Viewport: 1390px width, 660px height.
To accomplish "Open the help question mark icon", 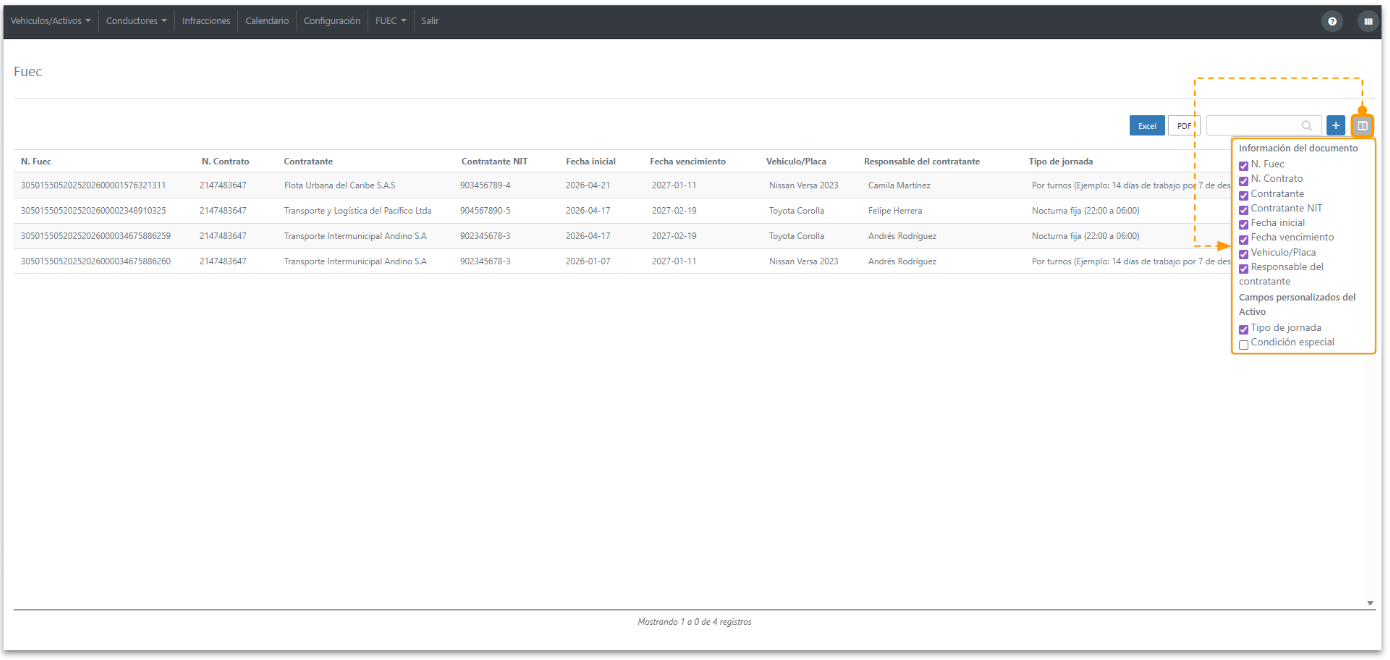I will 1332,21.
